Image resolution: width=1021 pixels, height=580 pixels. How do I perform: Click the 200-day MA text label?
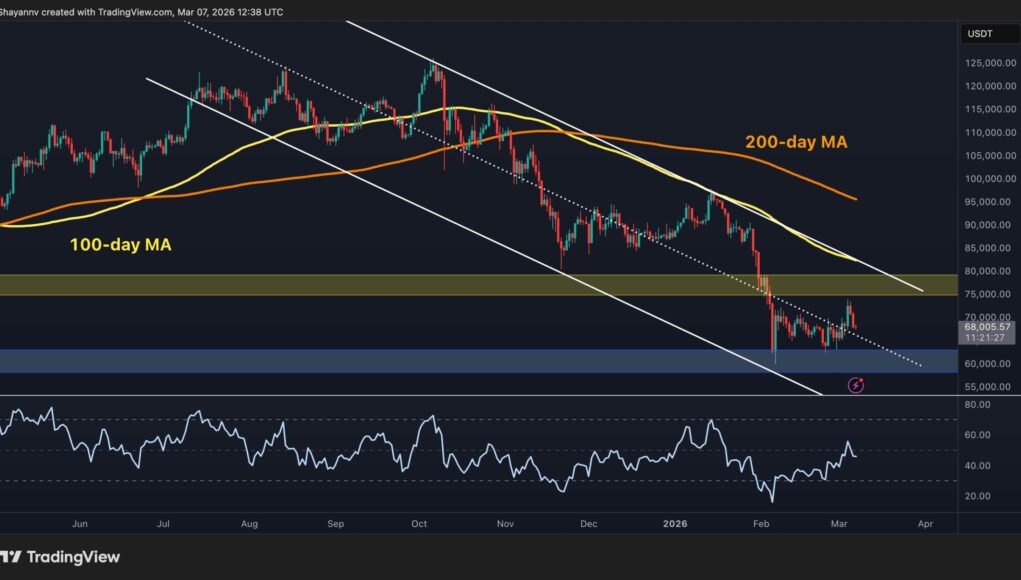tap(796, 143)
